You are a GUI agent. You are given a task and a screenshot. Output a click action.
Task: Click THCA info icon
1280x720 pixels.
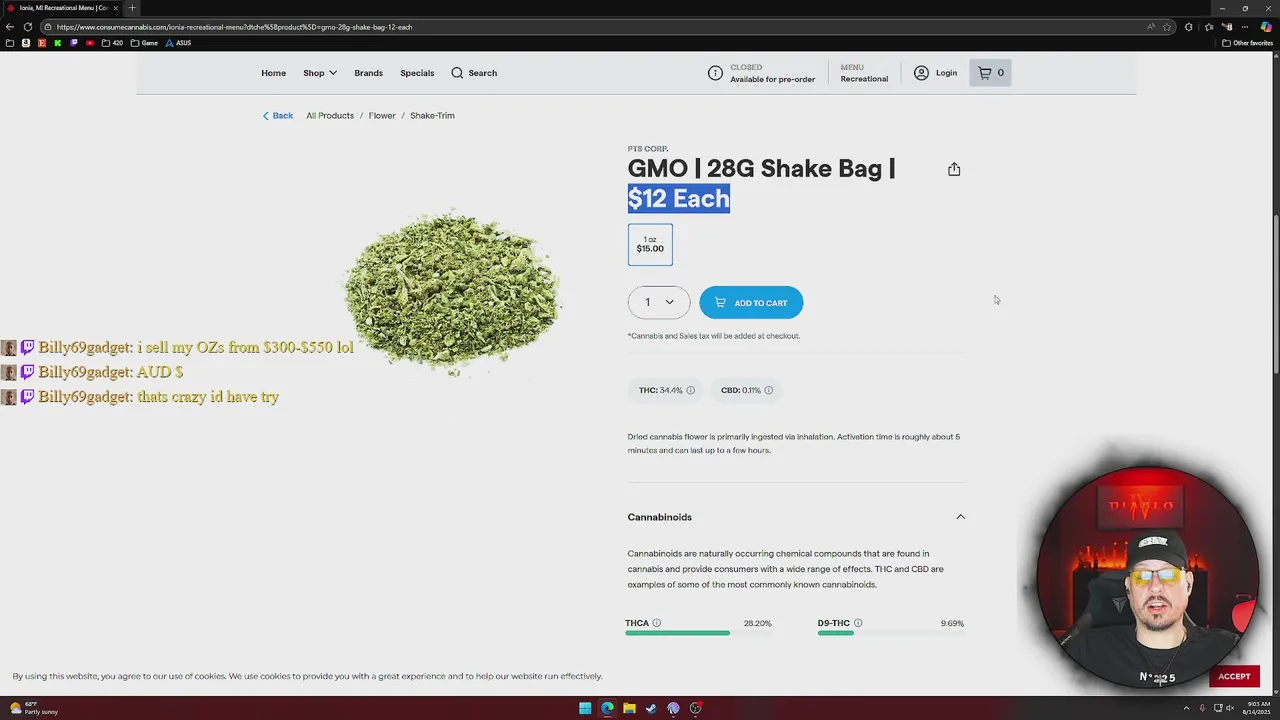pos(657,623)
